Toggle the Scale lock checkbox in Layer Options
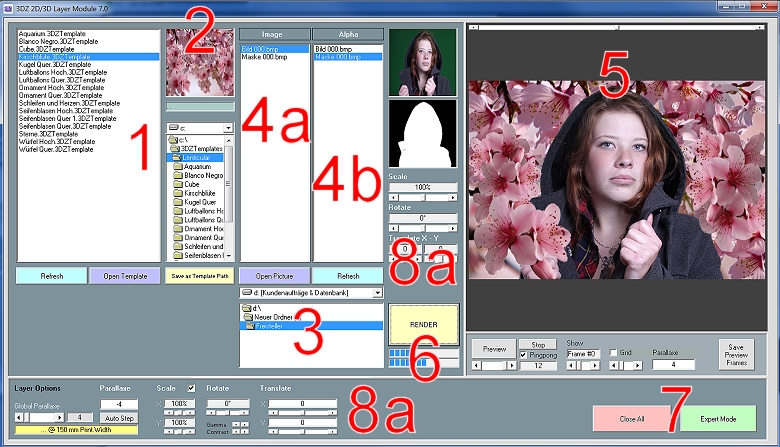 tap(191, 388)
